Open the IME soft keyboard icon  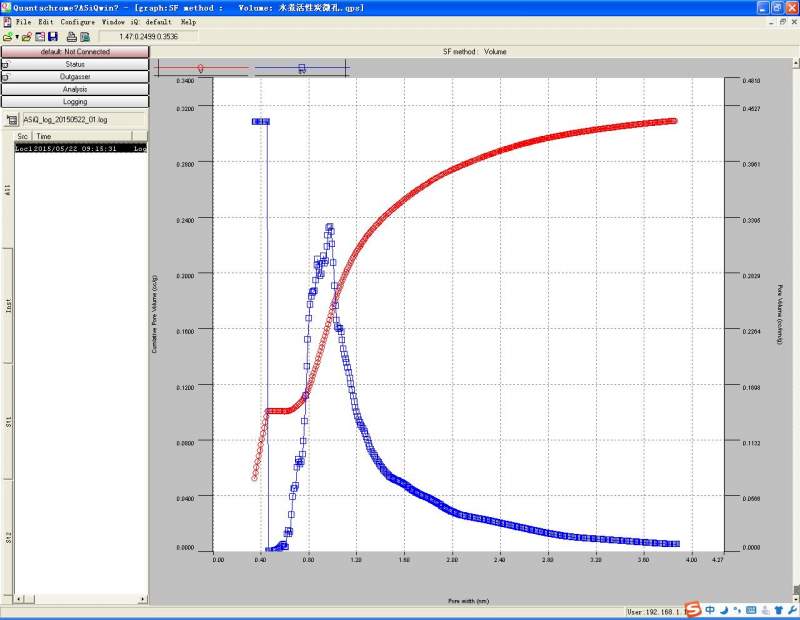[751, 610]
